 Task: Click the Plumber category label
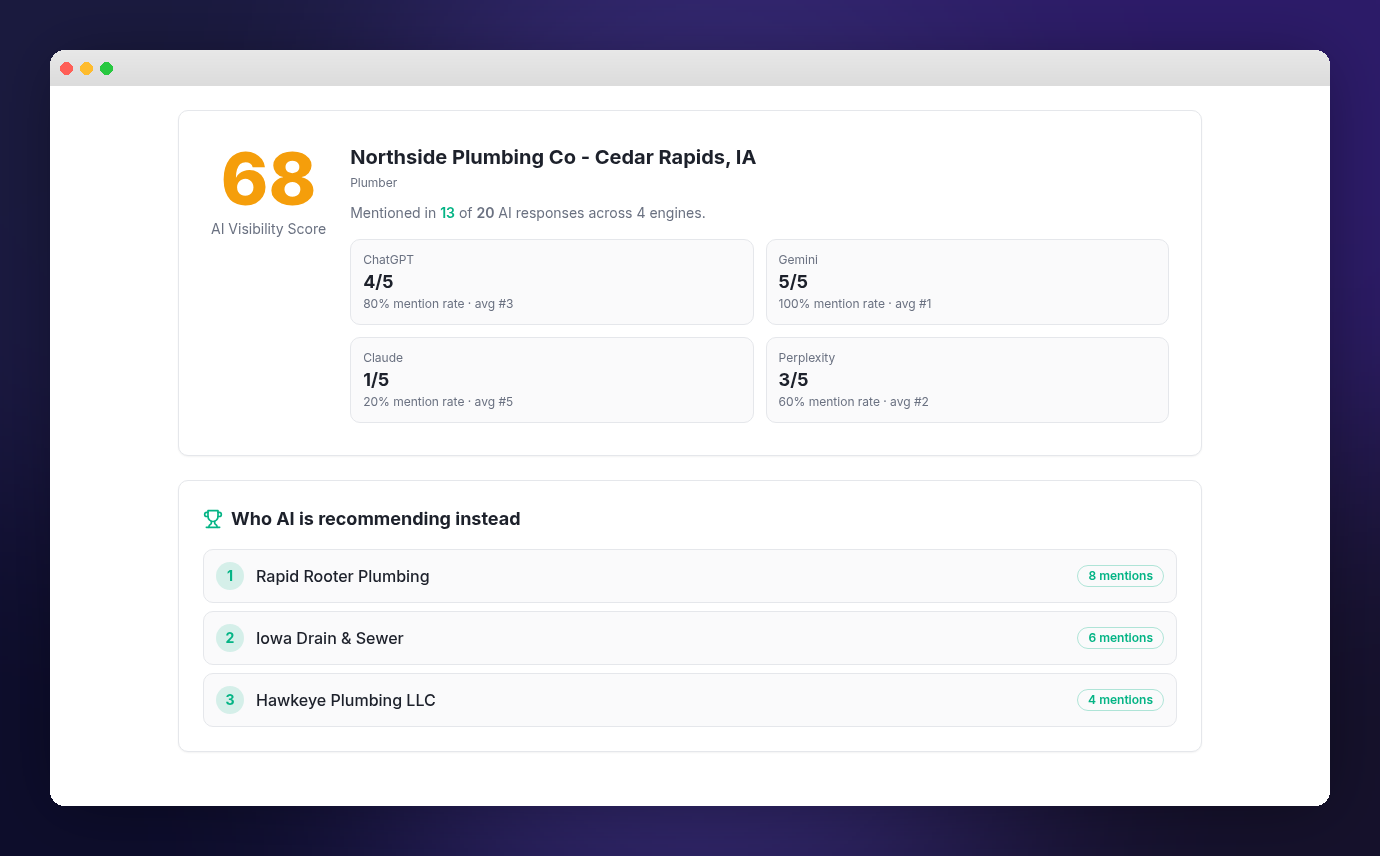coord(374,183)
